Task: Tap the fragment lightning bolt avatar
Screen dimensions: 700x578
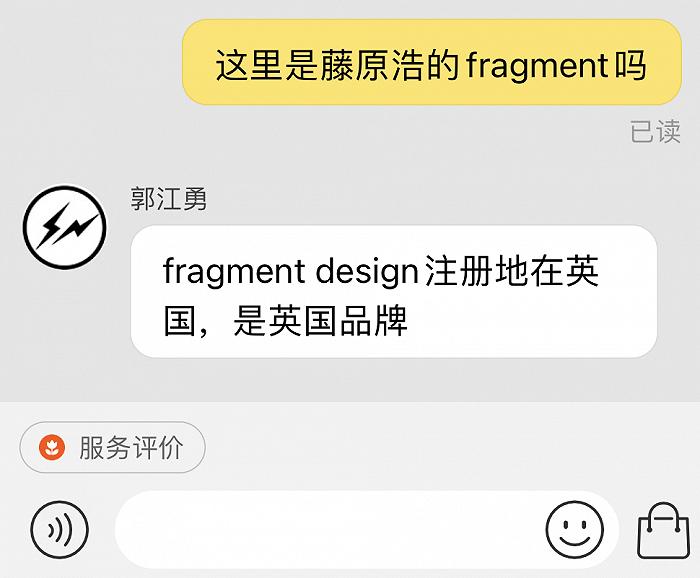Action: click(65, 227)
